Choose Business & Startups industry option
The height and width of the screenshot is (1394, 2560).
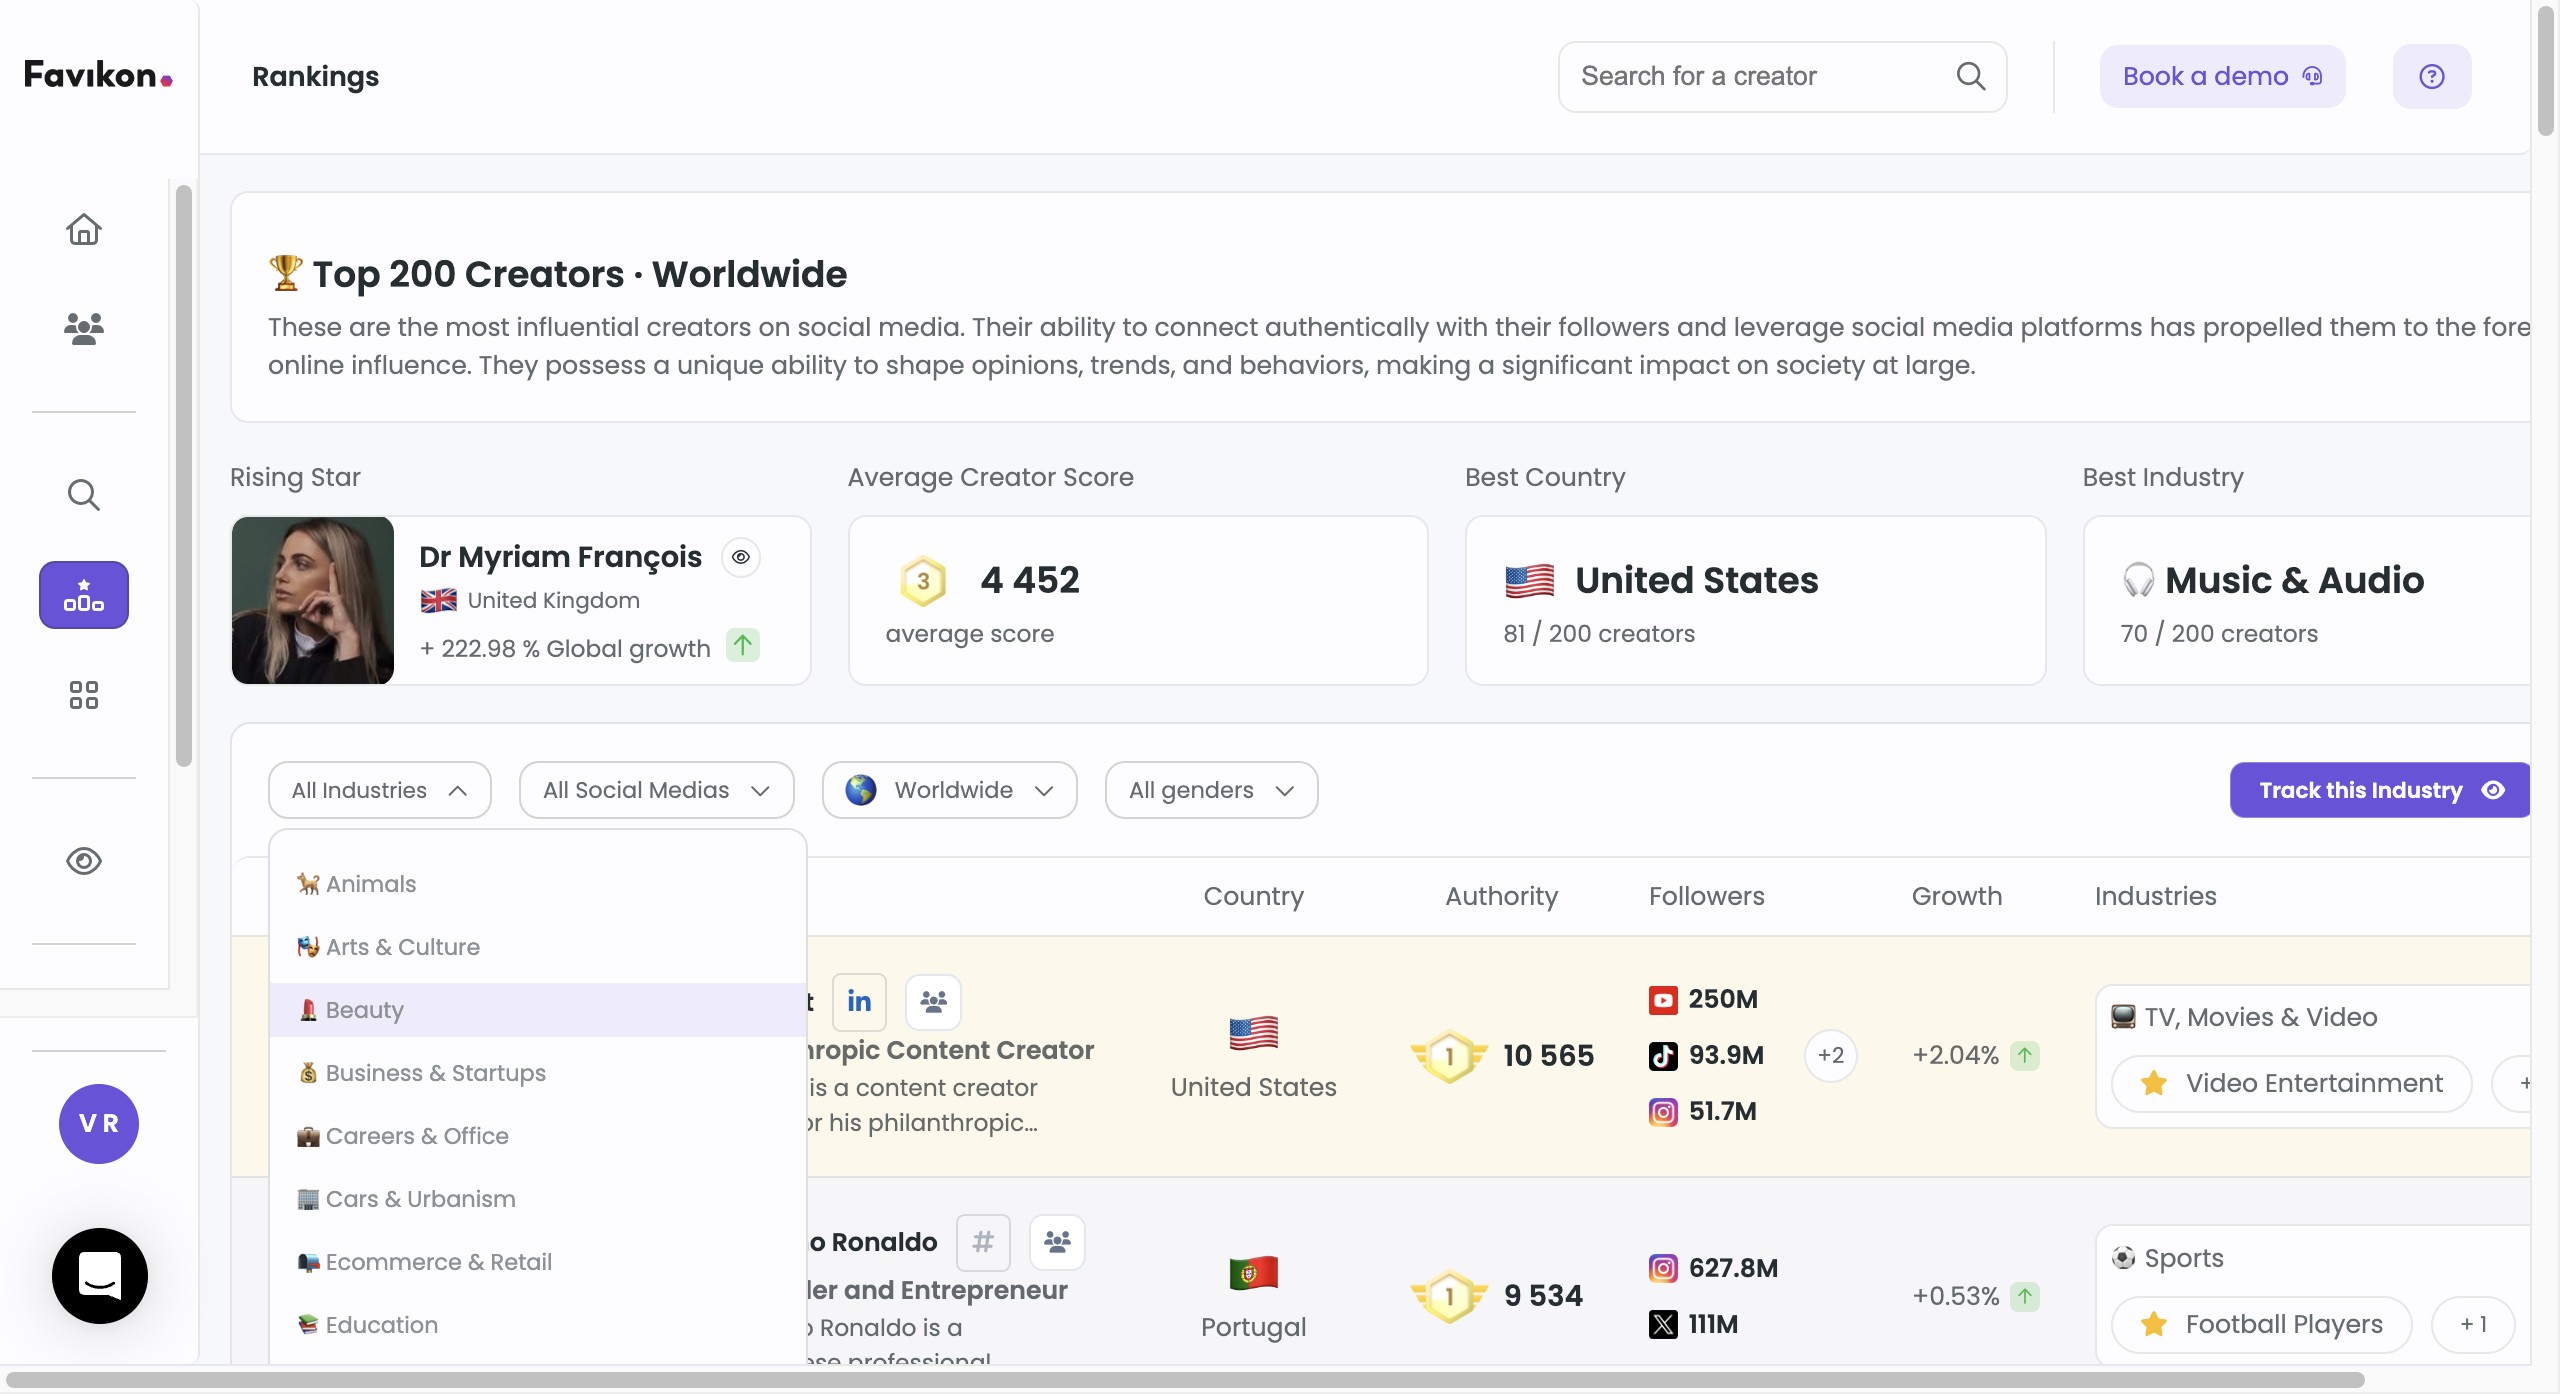(x=435, y=1073)
